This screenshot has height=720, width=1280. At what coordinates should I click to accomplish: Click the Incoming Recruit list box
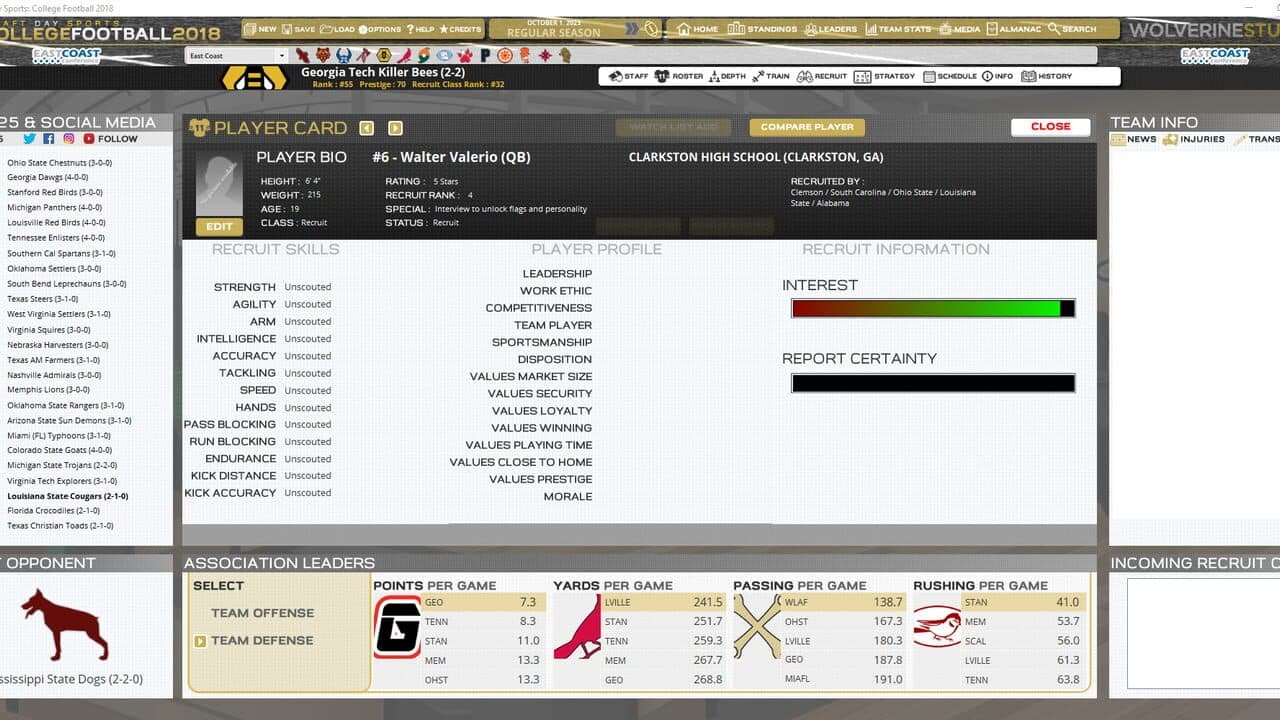(1203, 633)
